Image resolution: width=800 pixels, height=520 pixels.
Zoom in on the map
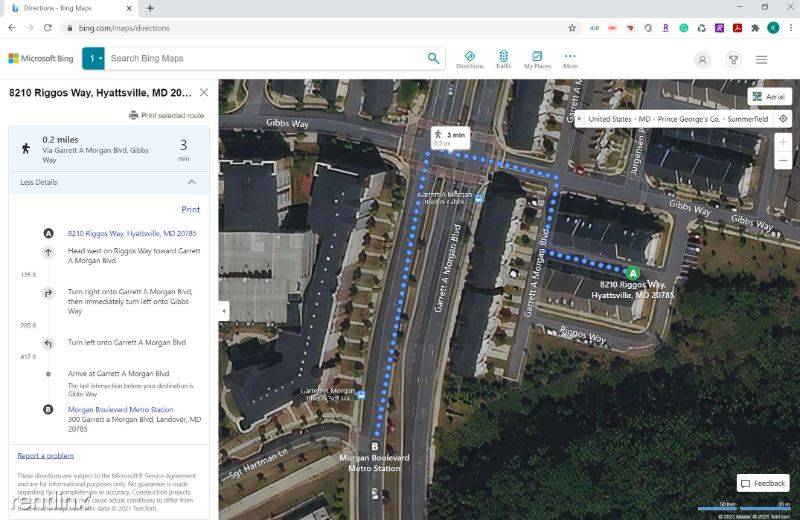coord(783,142)
